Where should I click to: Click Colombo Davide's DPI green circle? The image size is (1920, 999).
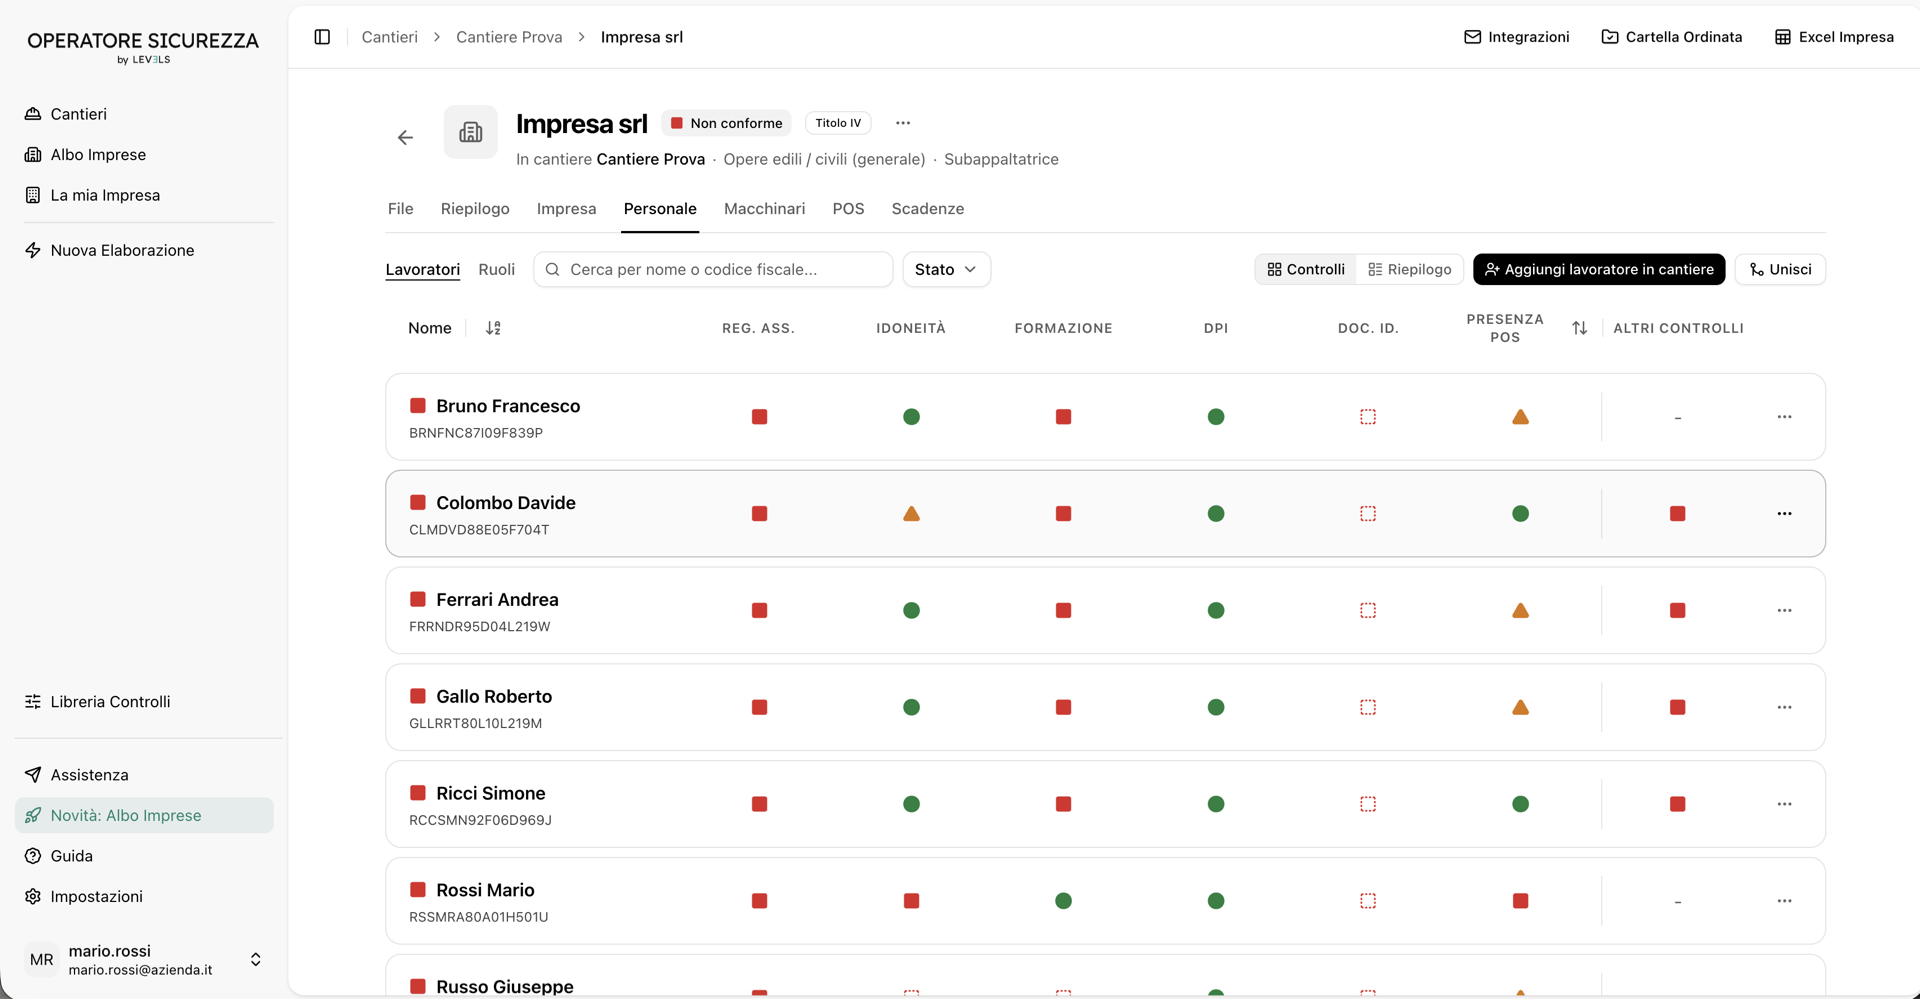pos(1215,514)
